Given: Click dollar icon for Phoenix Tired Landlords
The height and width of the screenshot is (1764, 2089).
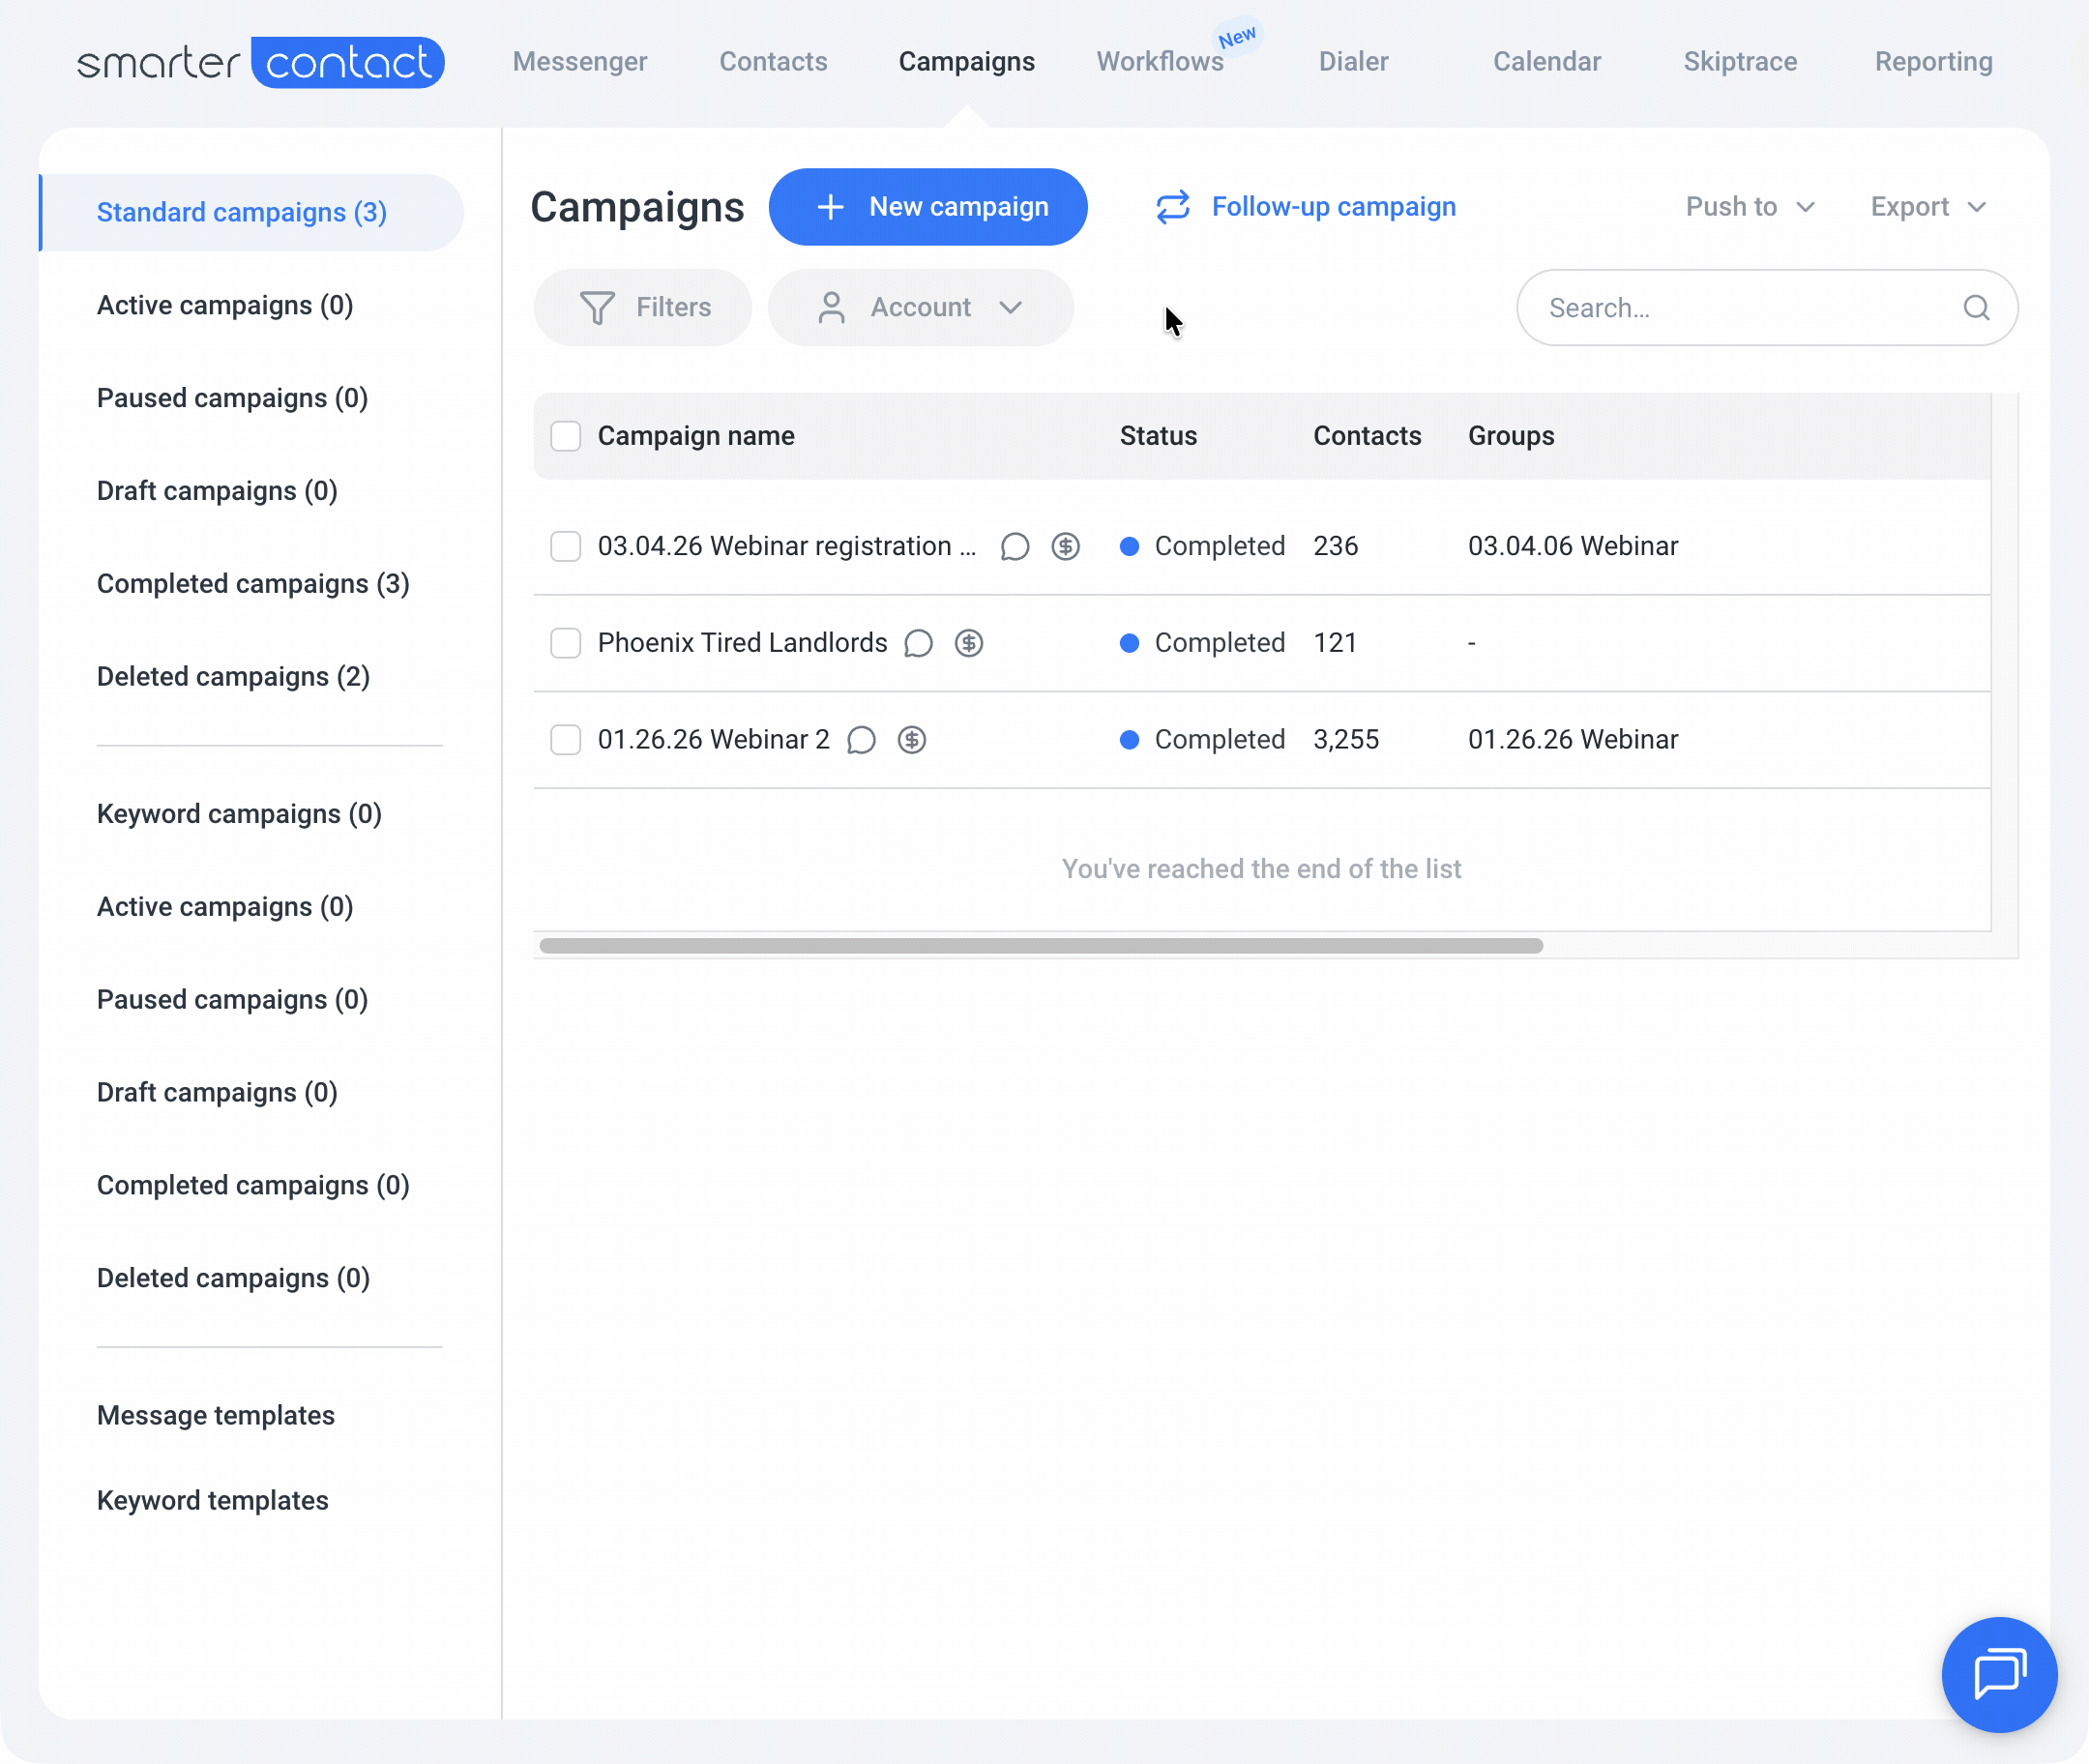Looking at the screenshot, I should [x=968, y=643].
